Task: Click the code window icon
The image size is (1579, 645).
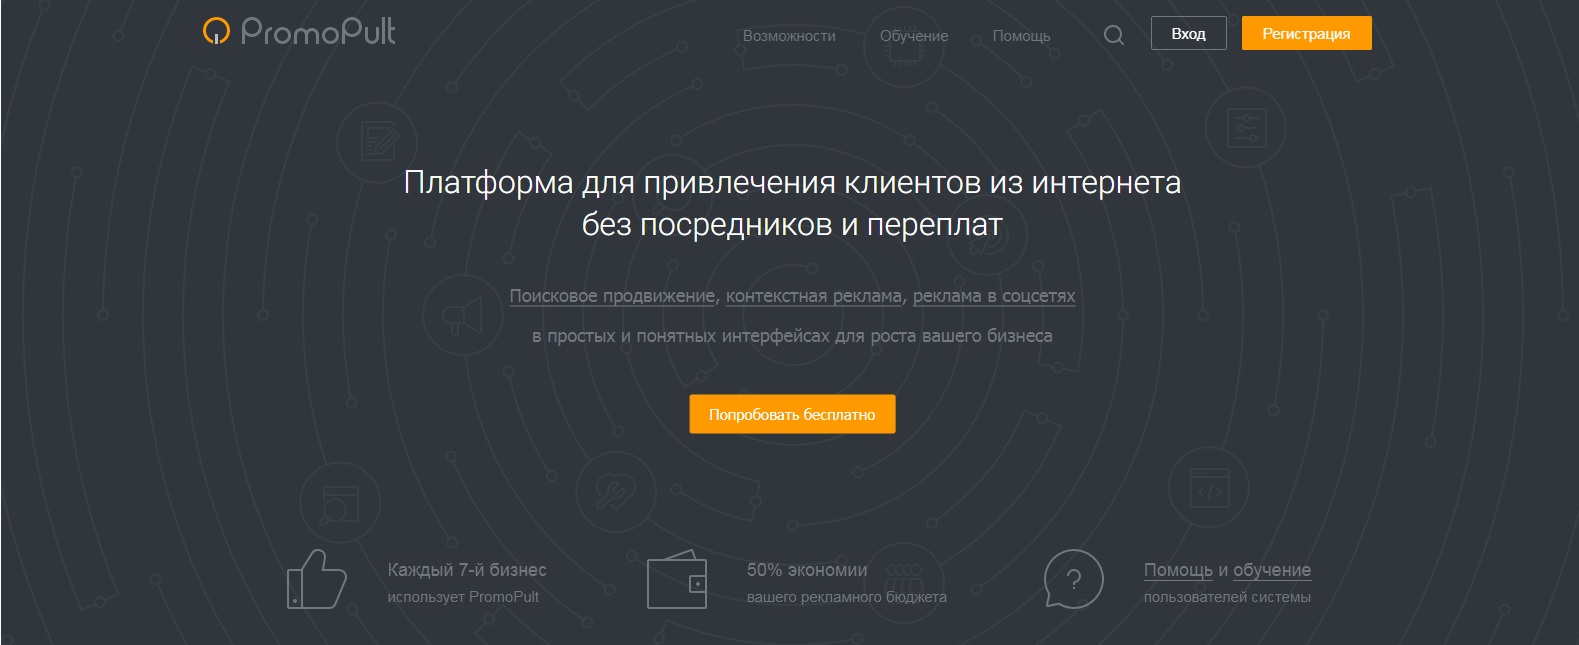Action: tap(1209, 490)
